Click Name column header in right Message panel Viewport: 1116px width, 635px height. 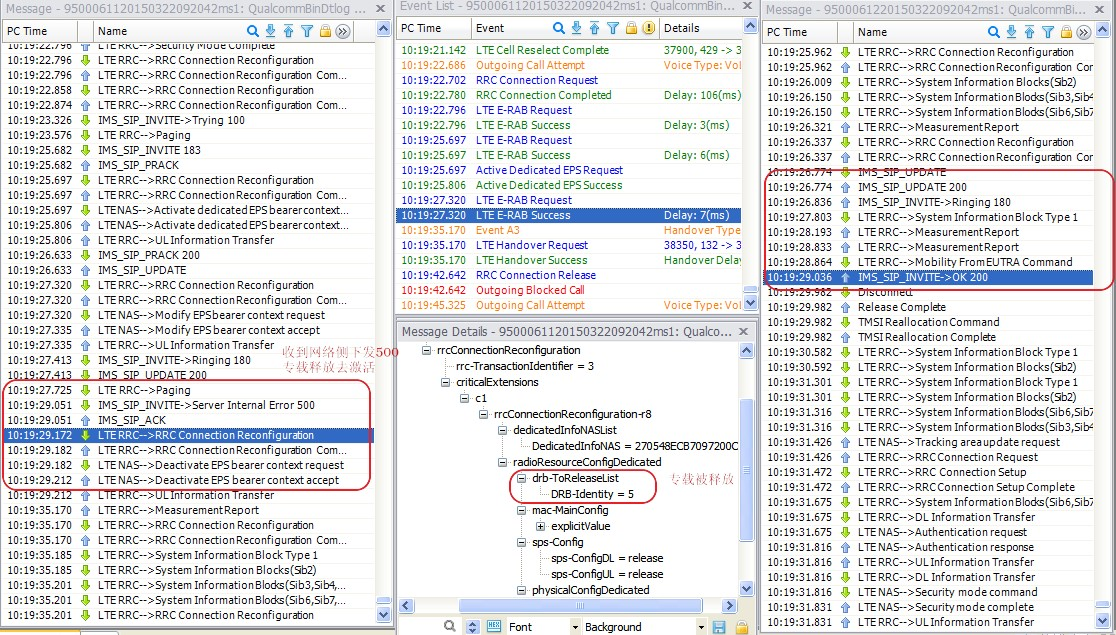pos(872,32)
